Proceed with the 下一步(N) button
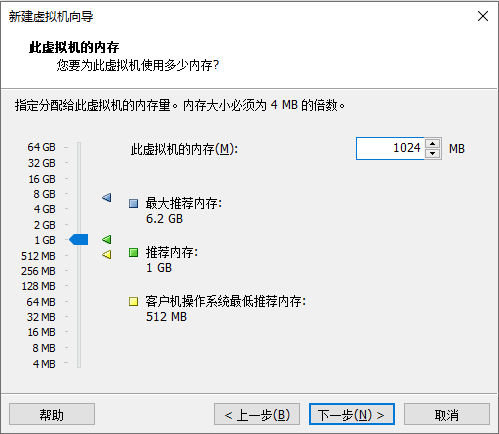The height and width of the screenshot is (434, 499). tap(352, 414)
